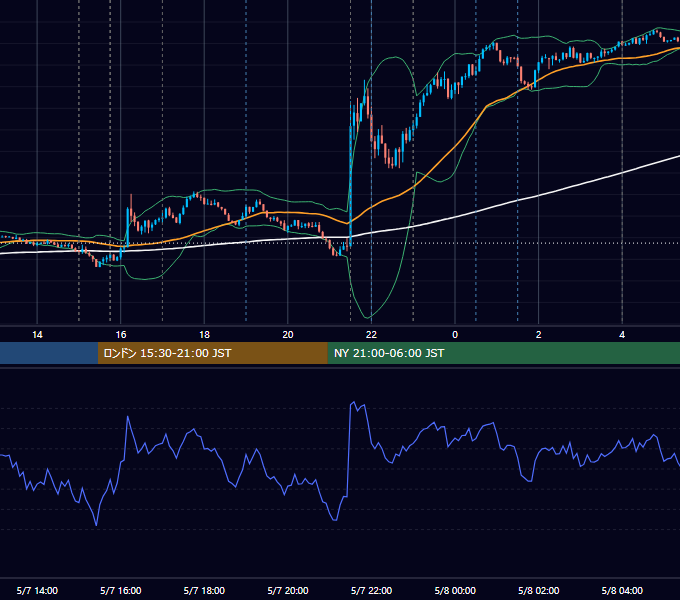The image size is (680, 600).
Task: Click the 20 hour axis label
Action: (x=288, y=335)
